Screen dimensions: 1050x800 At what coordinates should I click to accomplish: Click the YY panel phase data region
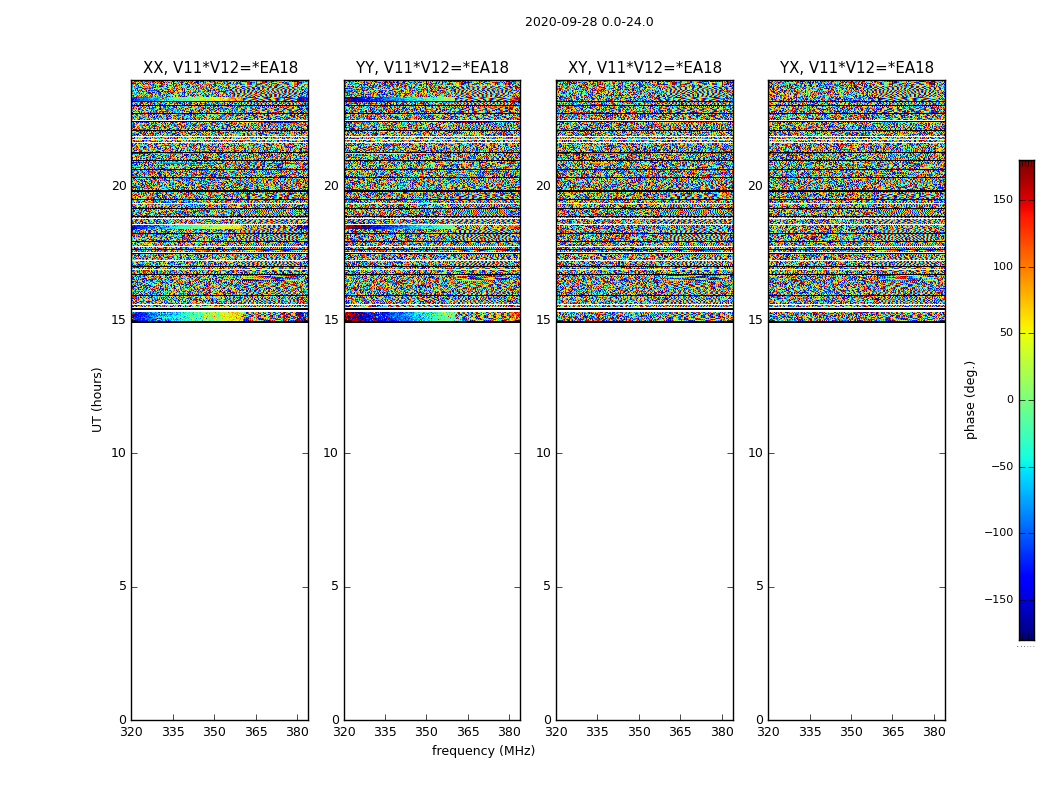[x=433, y=201]
